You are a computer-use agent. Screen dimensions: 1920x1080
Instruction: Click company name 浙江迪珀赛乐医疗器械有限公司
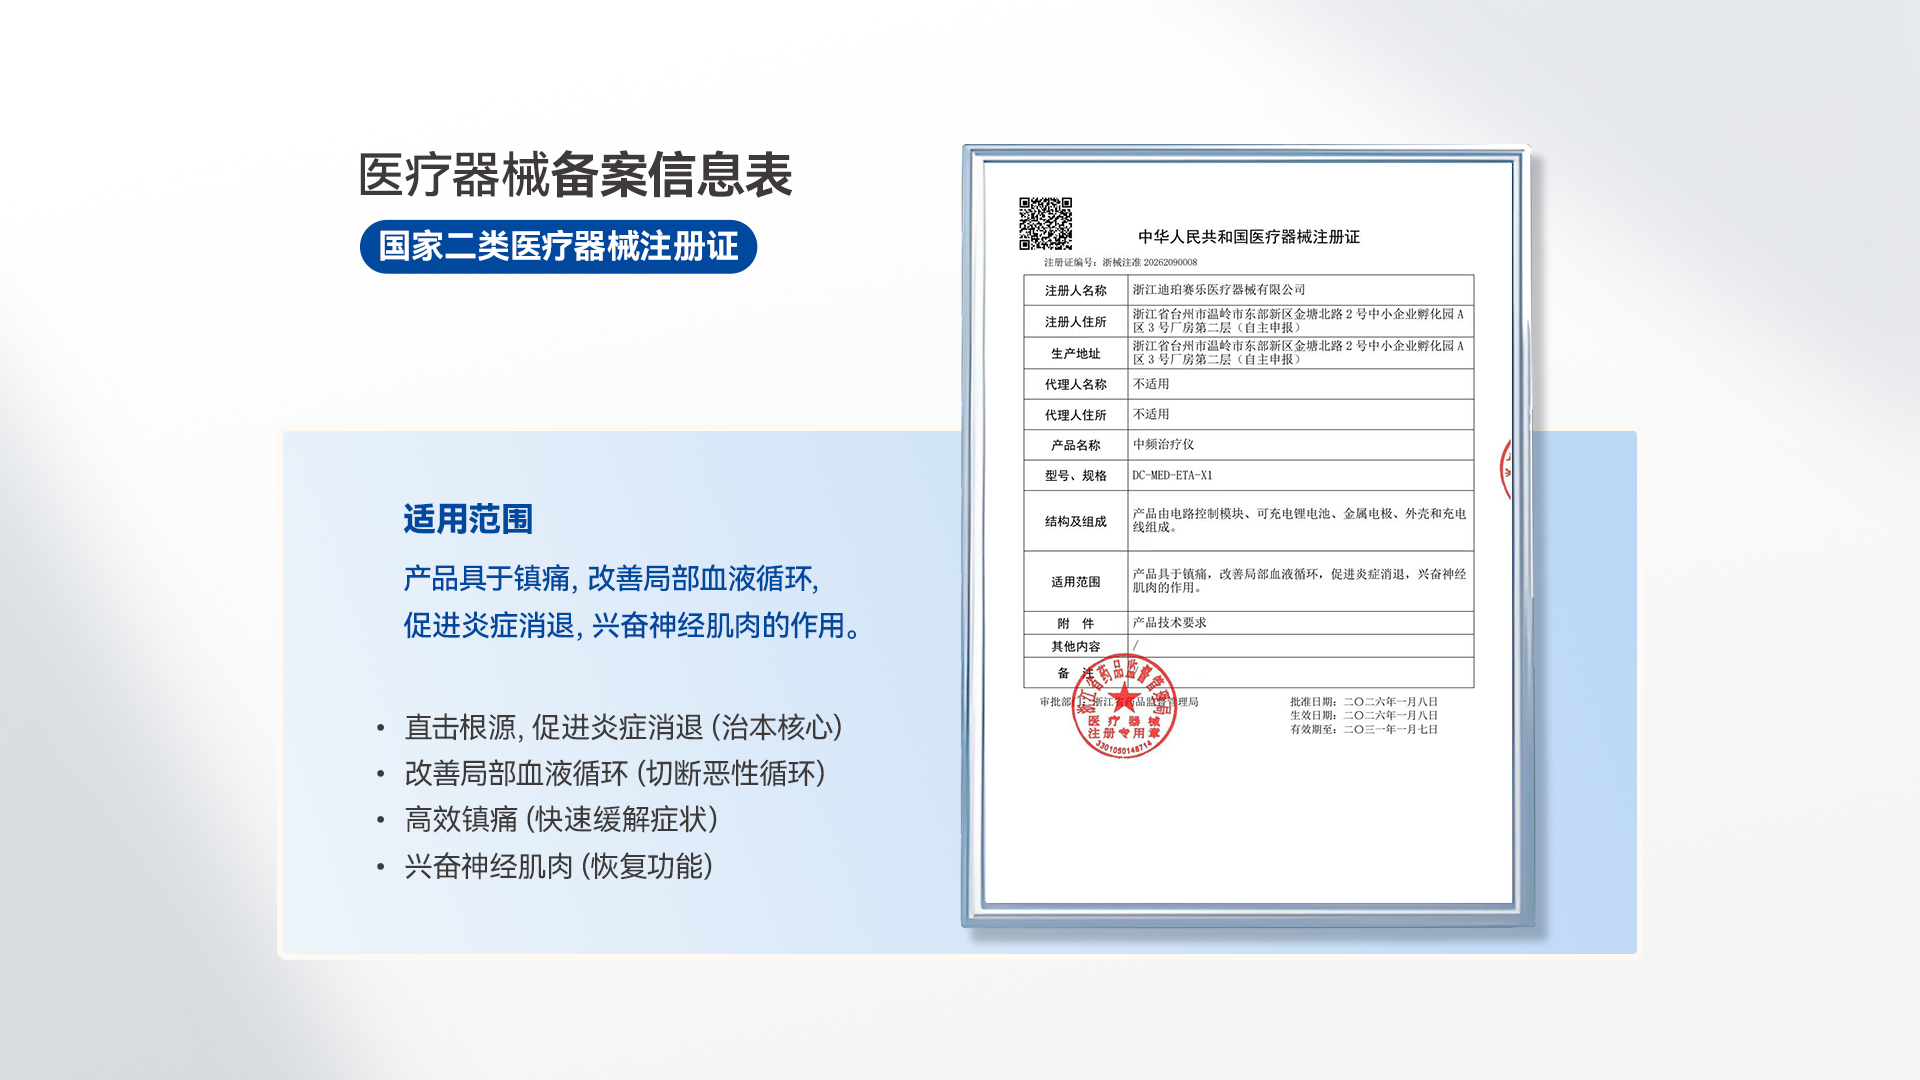click(1218, 290)
